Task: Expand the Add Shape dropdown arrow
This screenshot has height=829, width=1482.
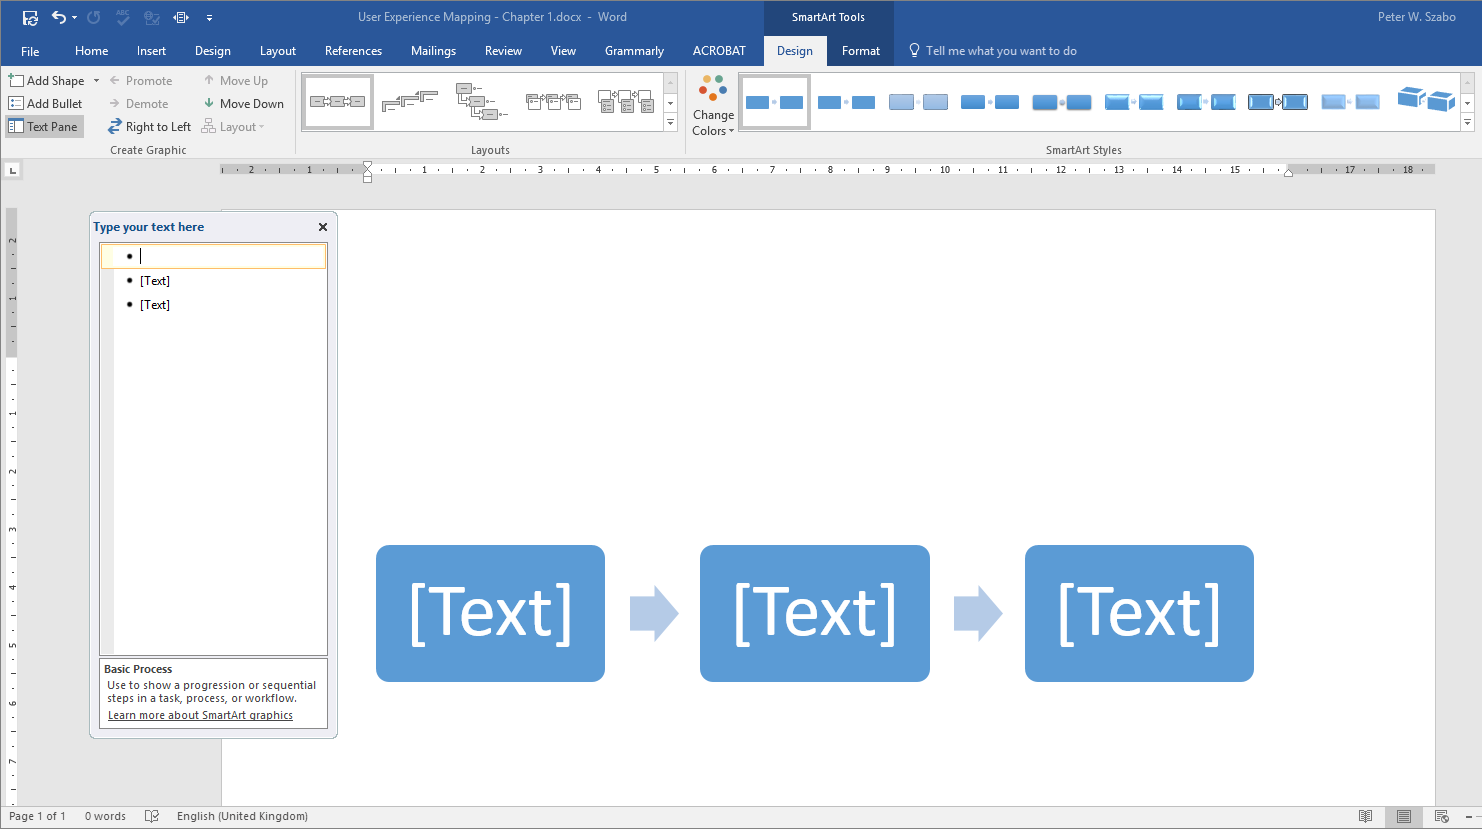Action: pos(97,81)
